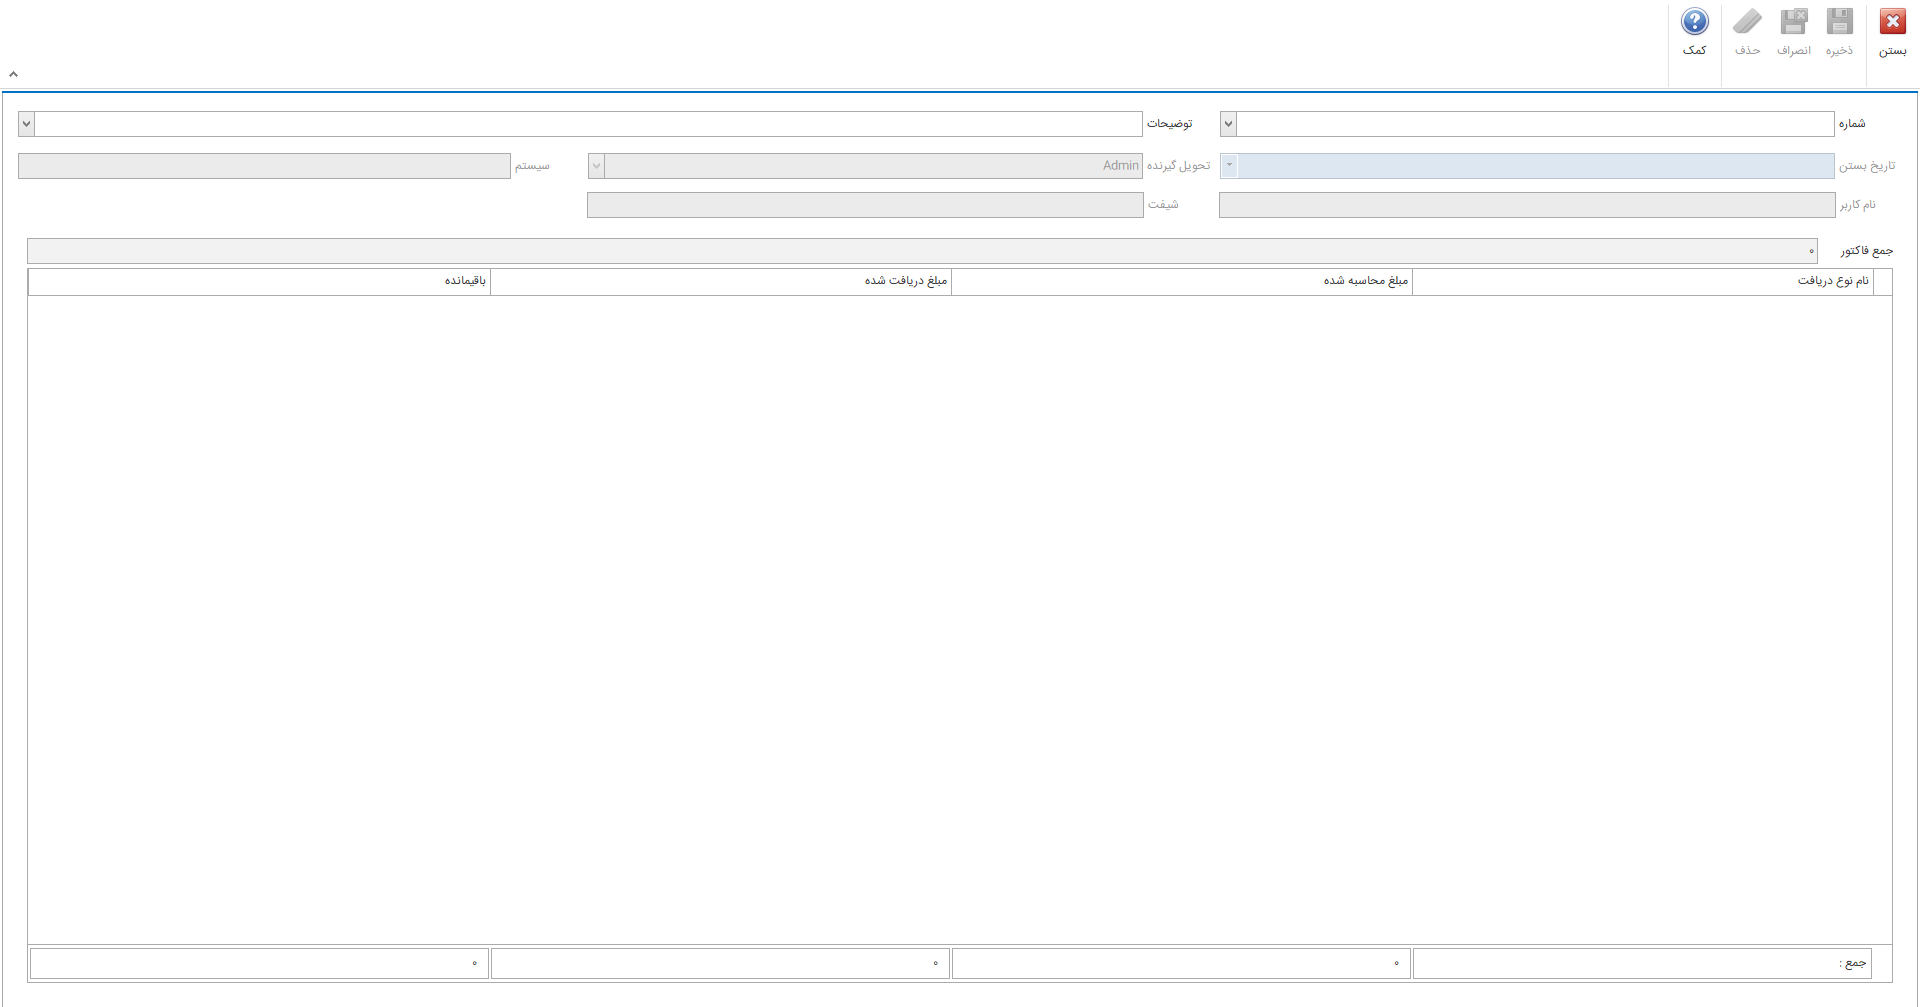Viewport: 1920px width, 1007px height.
Task: Click the شیفت field
Action: (865, 205)
